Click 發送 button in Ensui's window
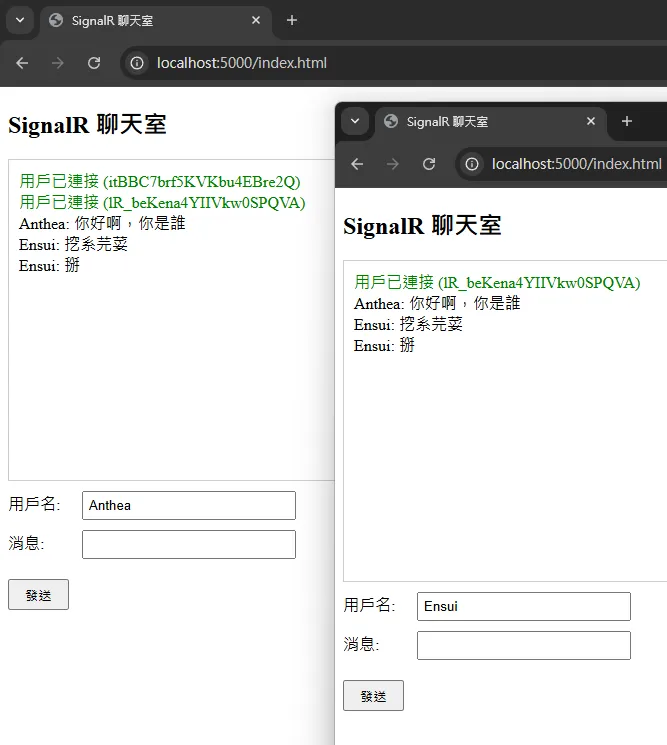 [373, 696]
